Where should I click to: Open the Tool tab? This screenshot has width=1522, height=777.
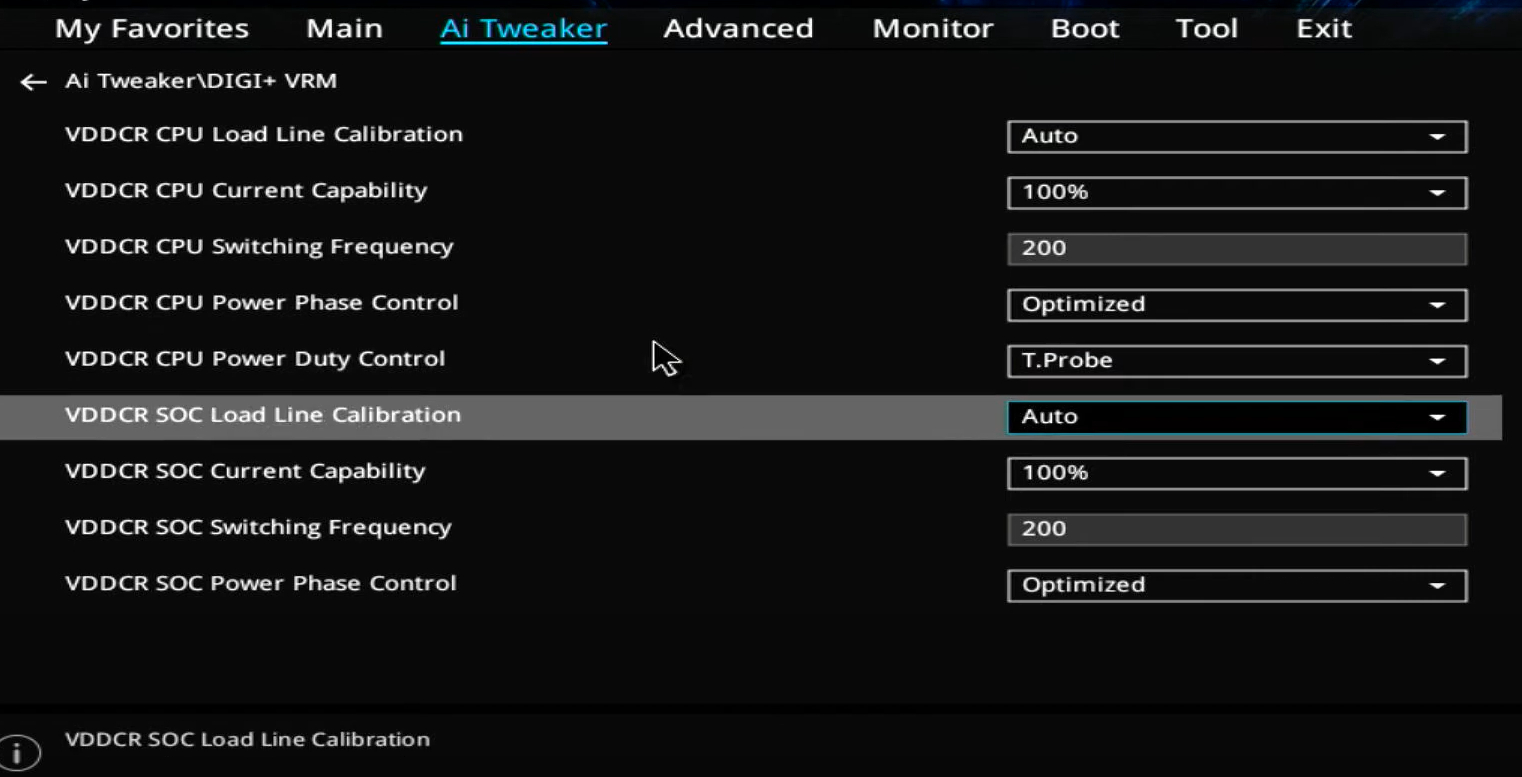[1206, 29]
